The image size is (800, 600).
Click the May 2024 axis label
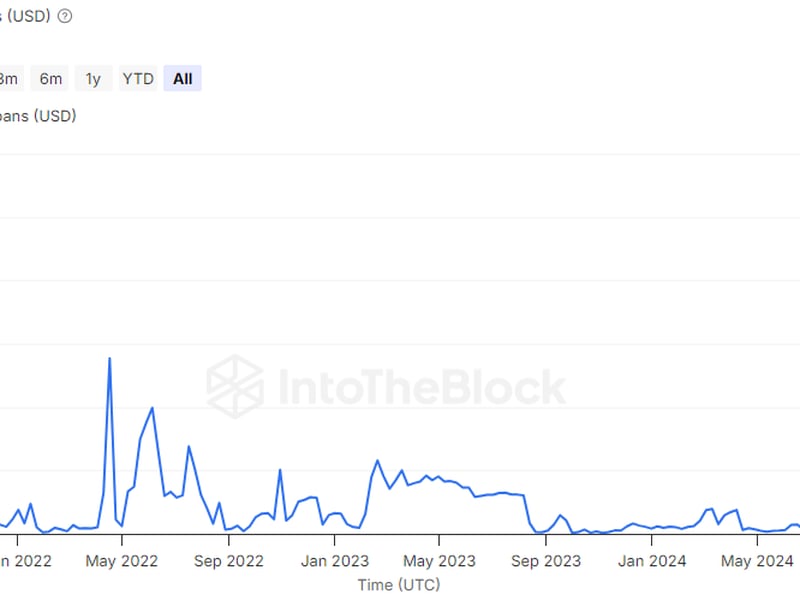point(757,561)
